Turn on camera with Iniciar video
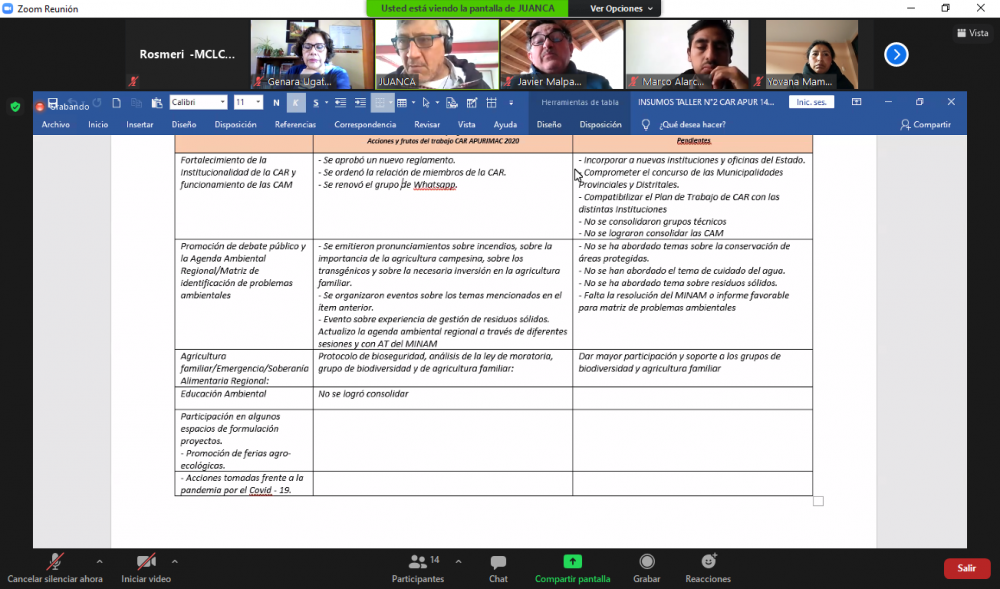The height and width of the screenshot is (589, 1000). (146, 562)
